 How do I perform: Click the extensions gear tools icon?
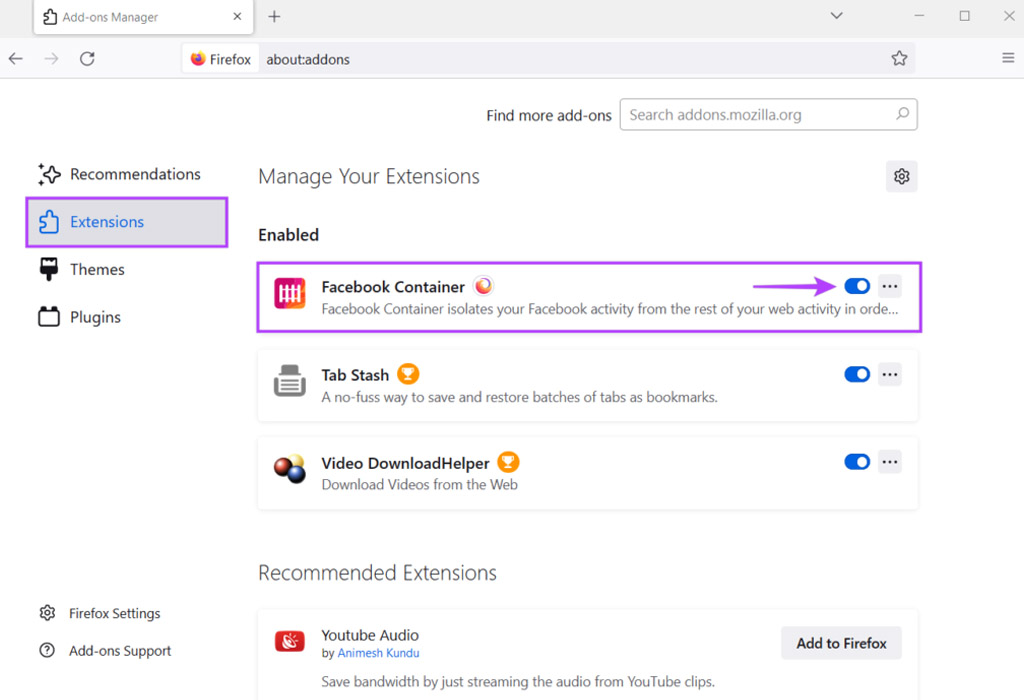click(901, 177)
